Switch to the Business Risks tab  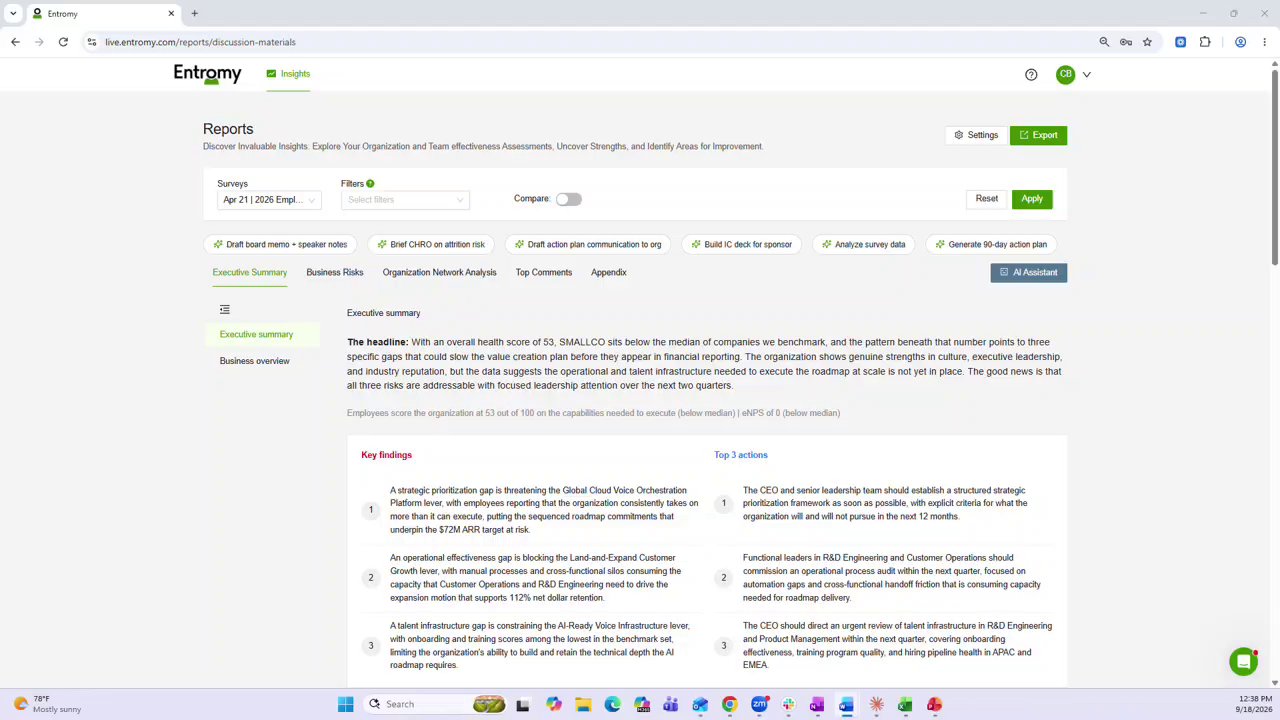(x=334, y=272)
